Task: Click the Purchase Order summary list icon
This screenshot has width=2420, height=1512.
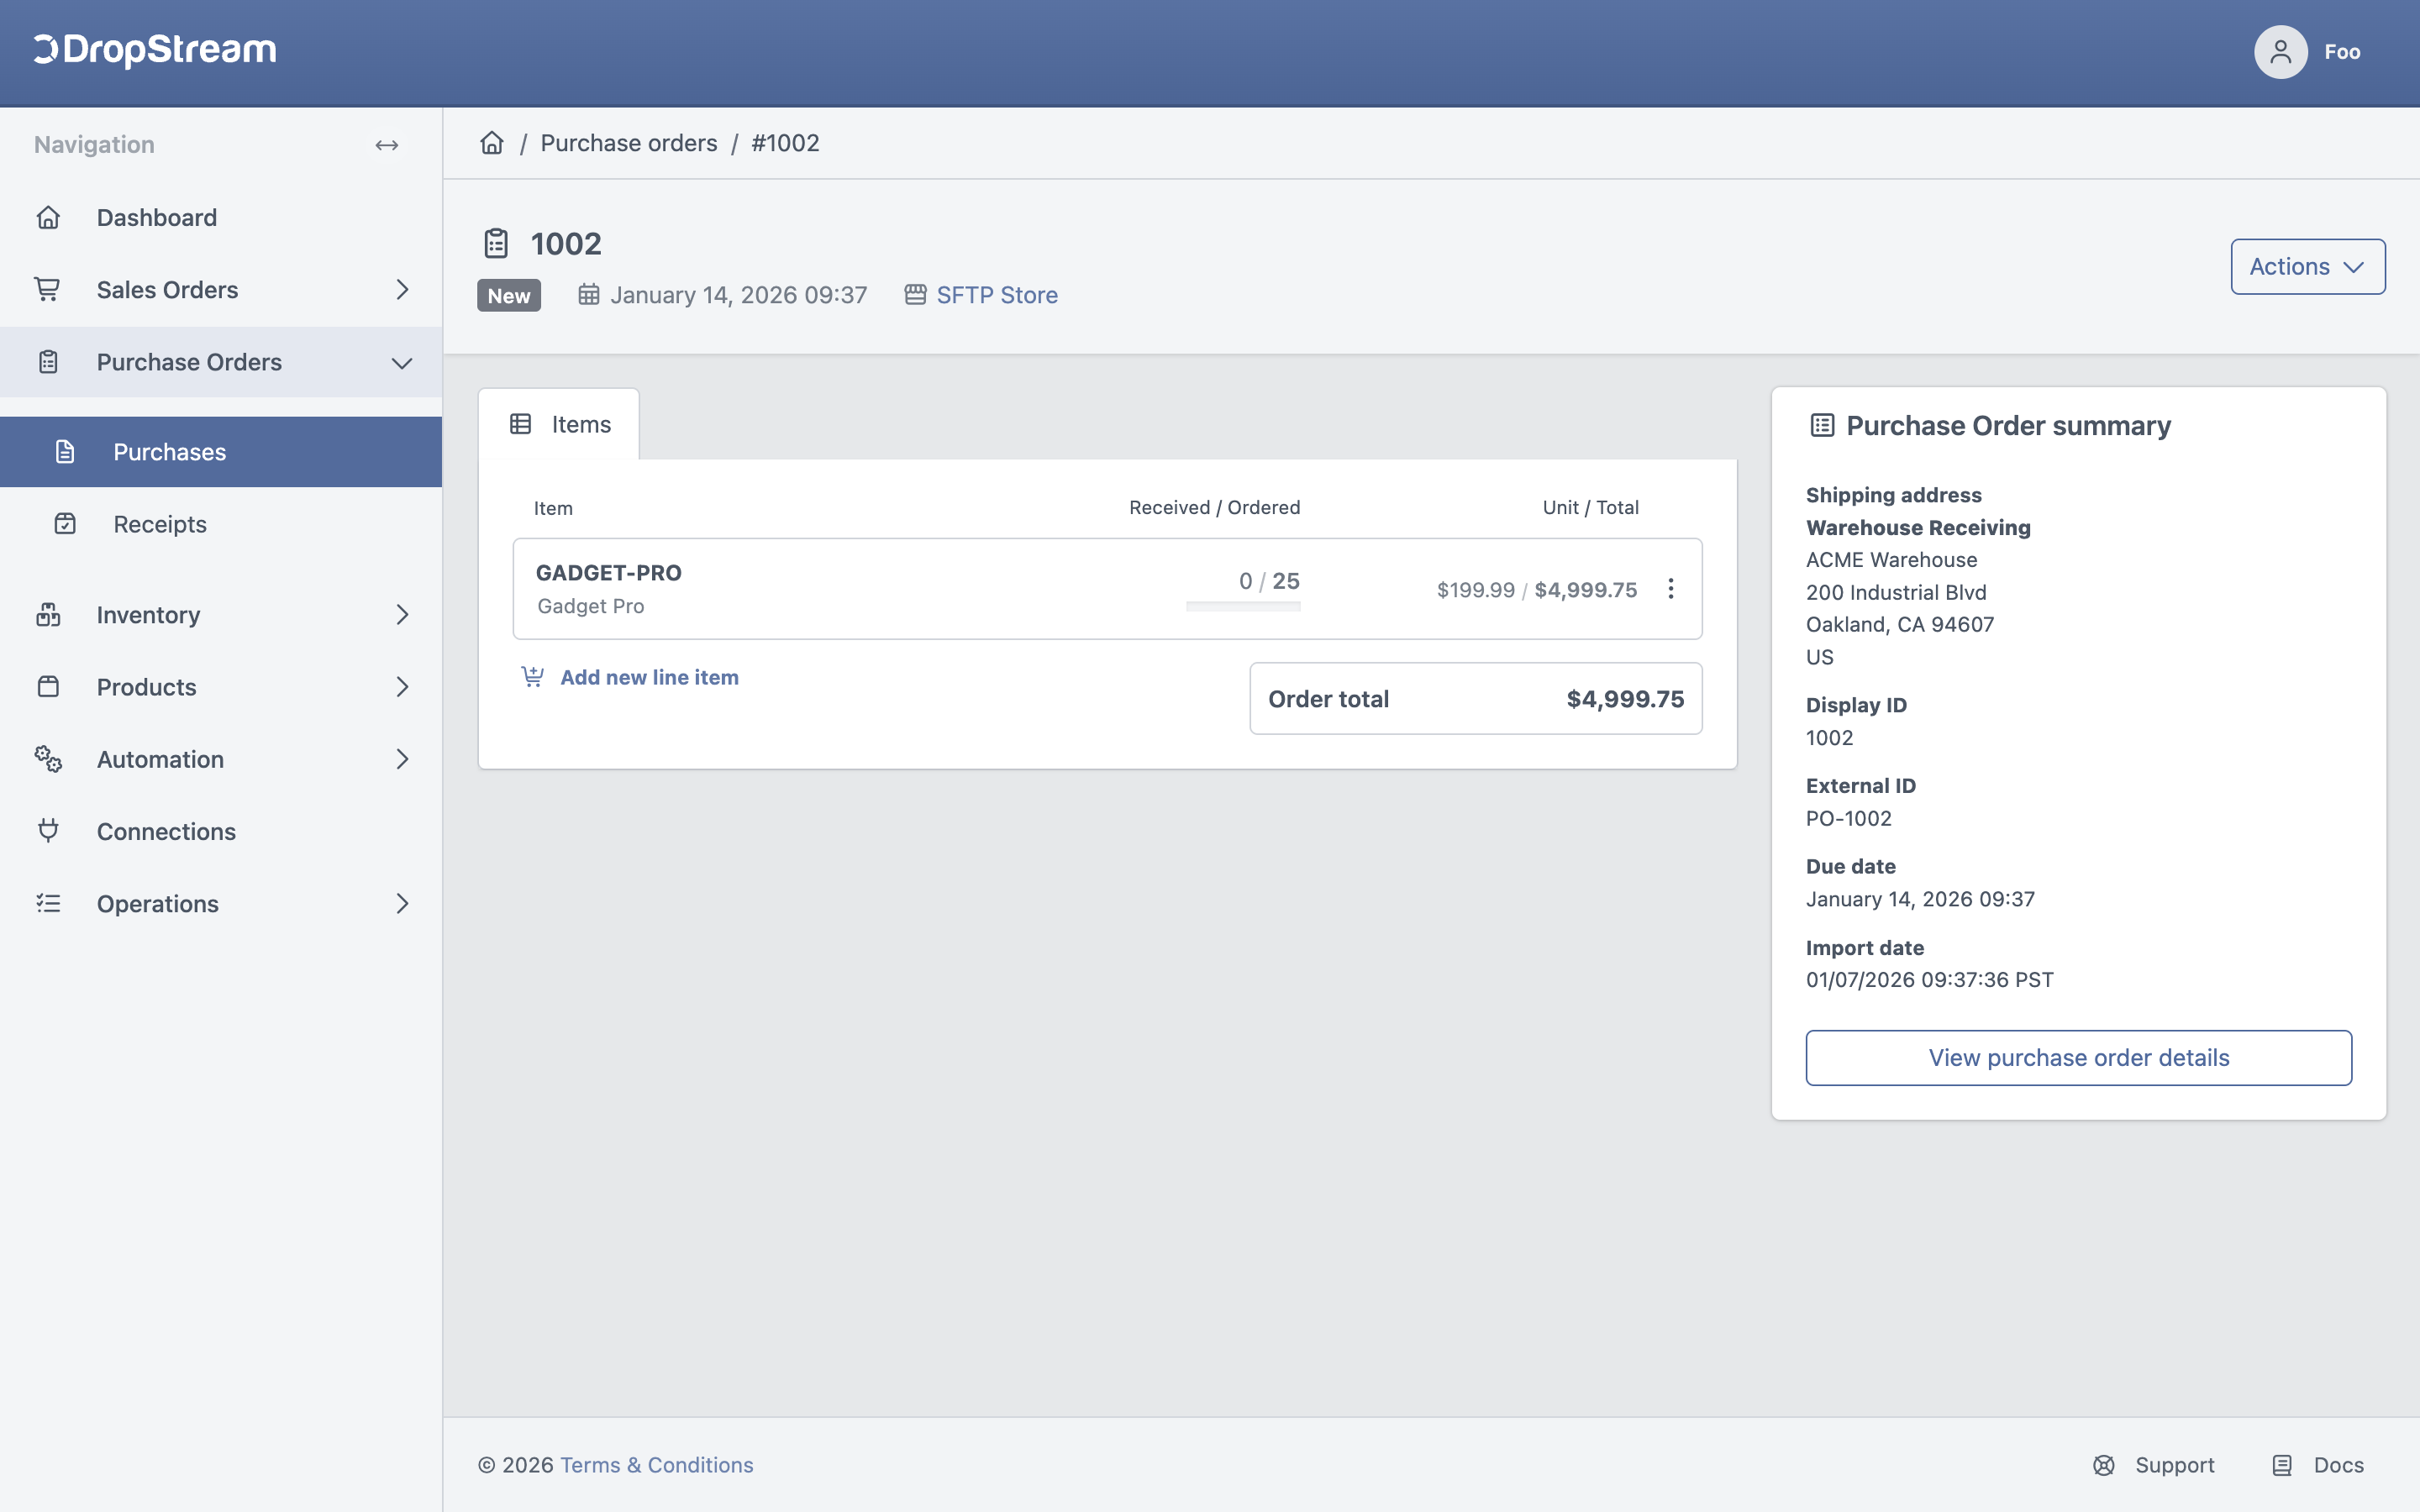Action: pos(1822,425)
